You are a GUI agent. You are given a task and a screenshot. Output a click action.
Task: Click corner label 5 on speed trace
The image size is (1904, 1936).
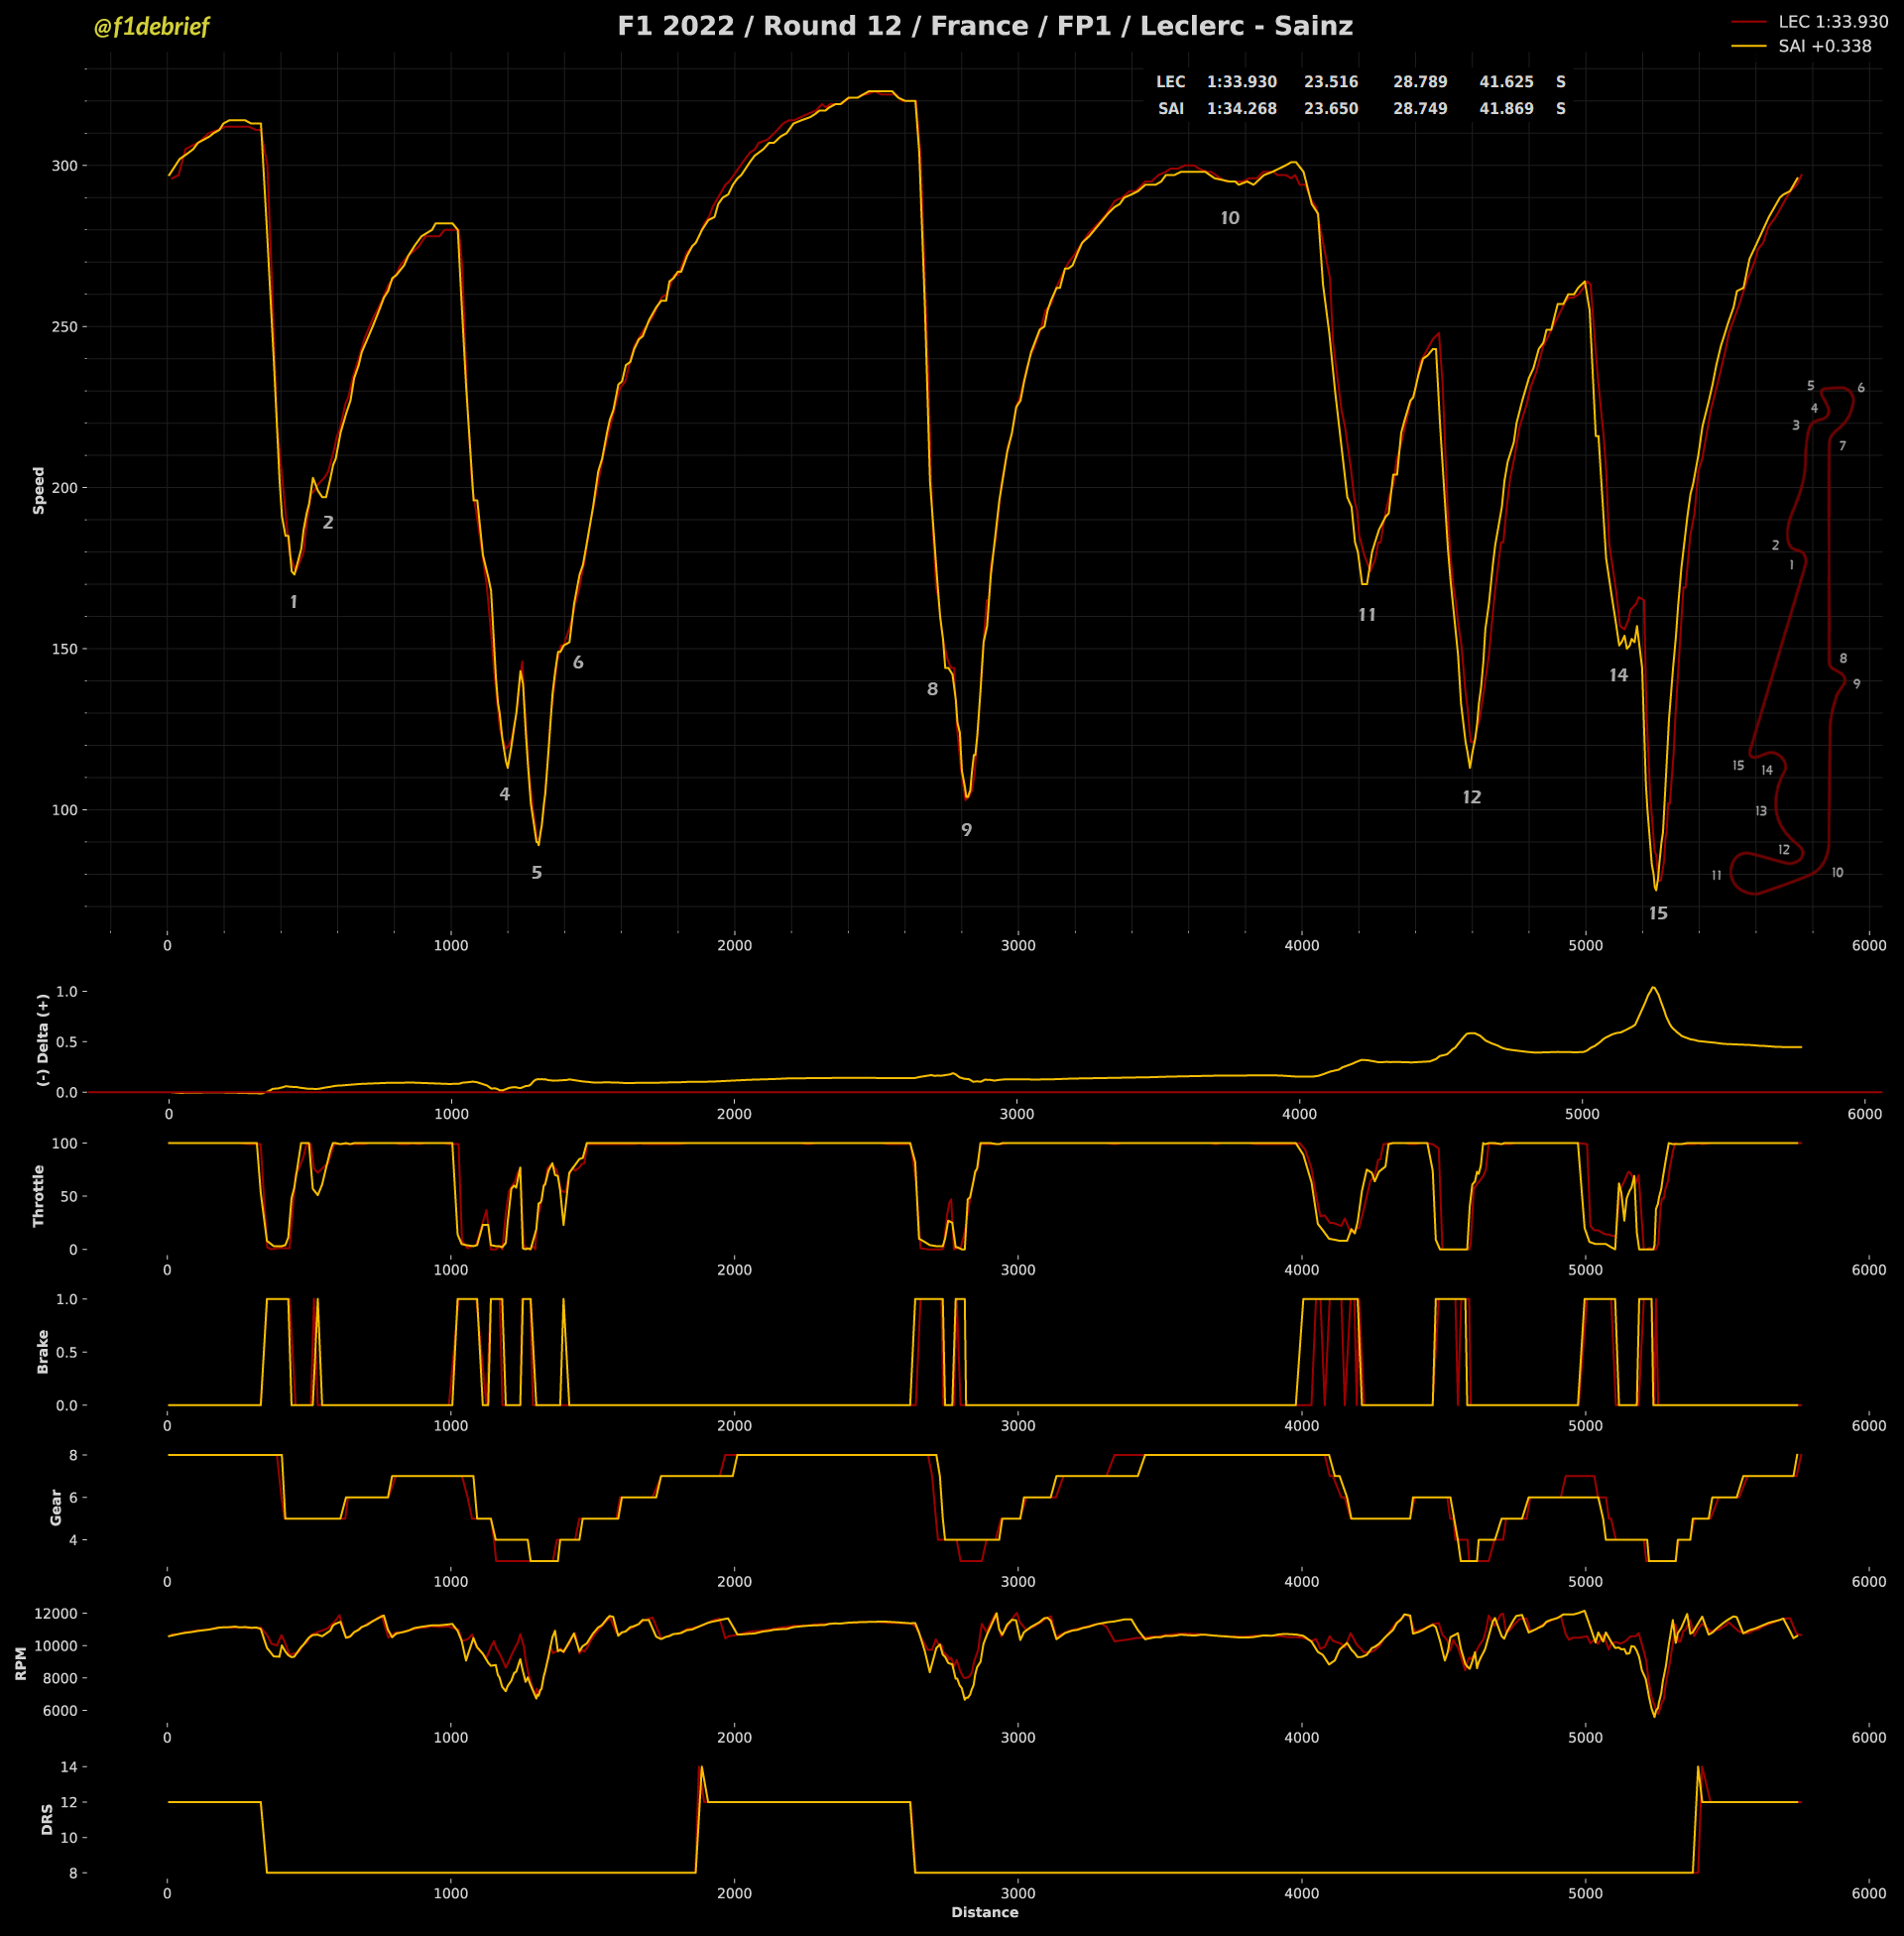click(x=537, y=873)
